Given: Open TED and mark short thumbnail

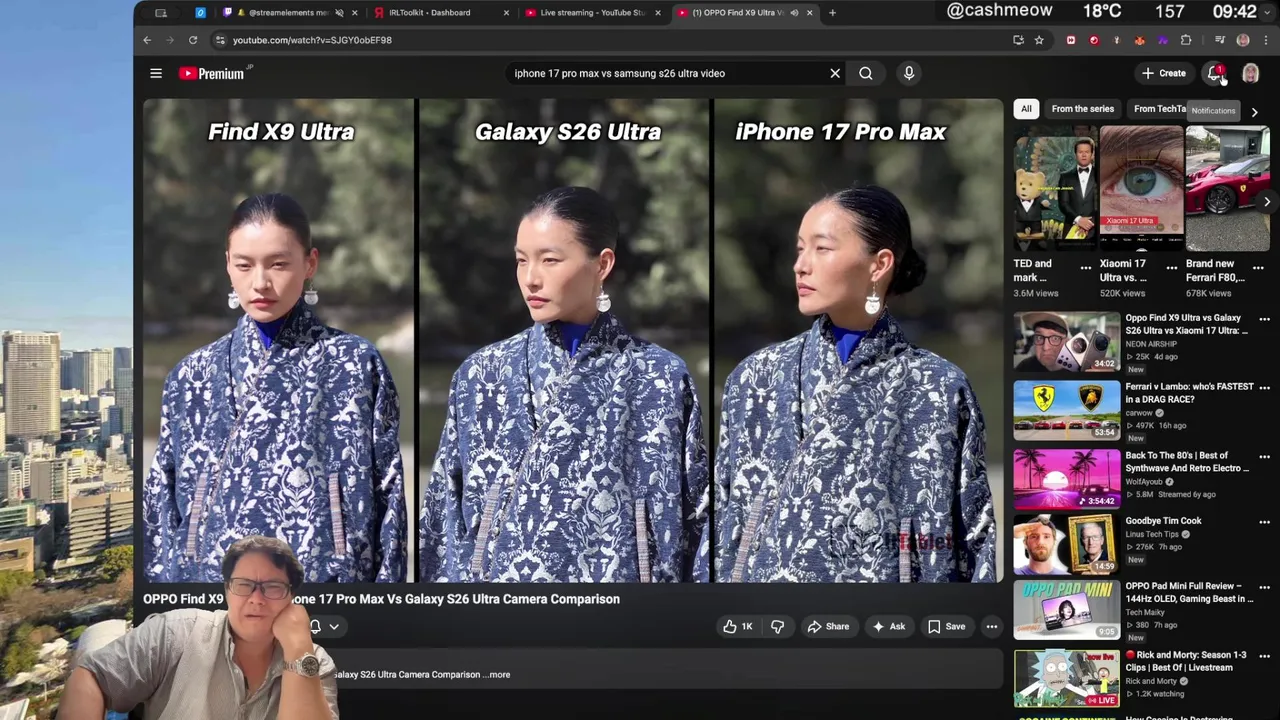Looking at the screenshot, I should pyautogui.click(x=1055, y=187).
